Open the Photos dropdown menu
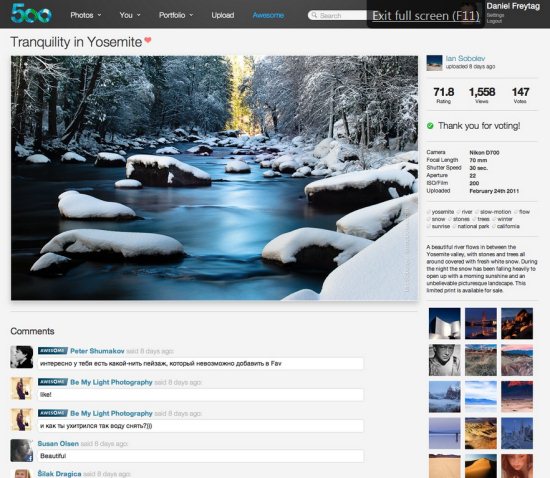 click(86, 15)
